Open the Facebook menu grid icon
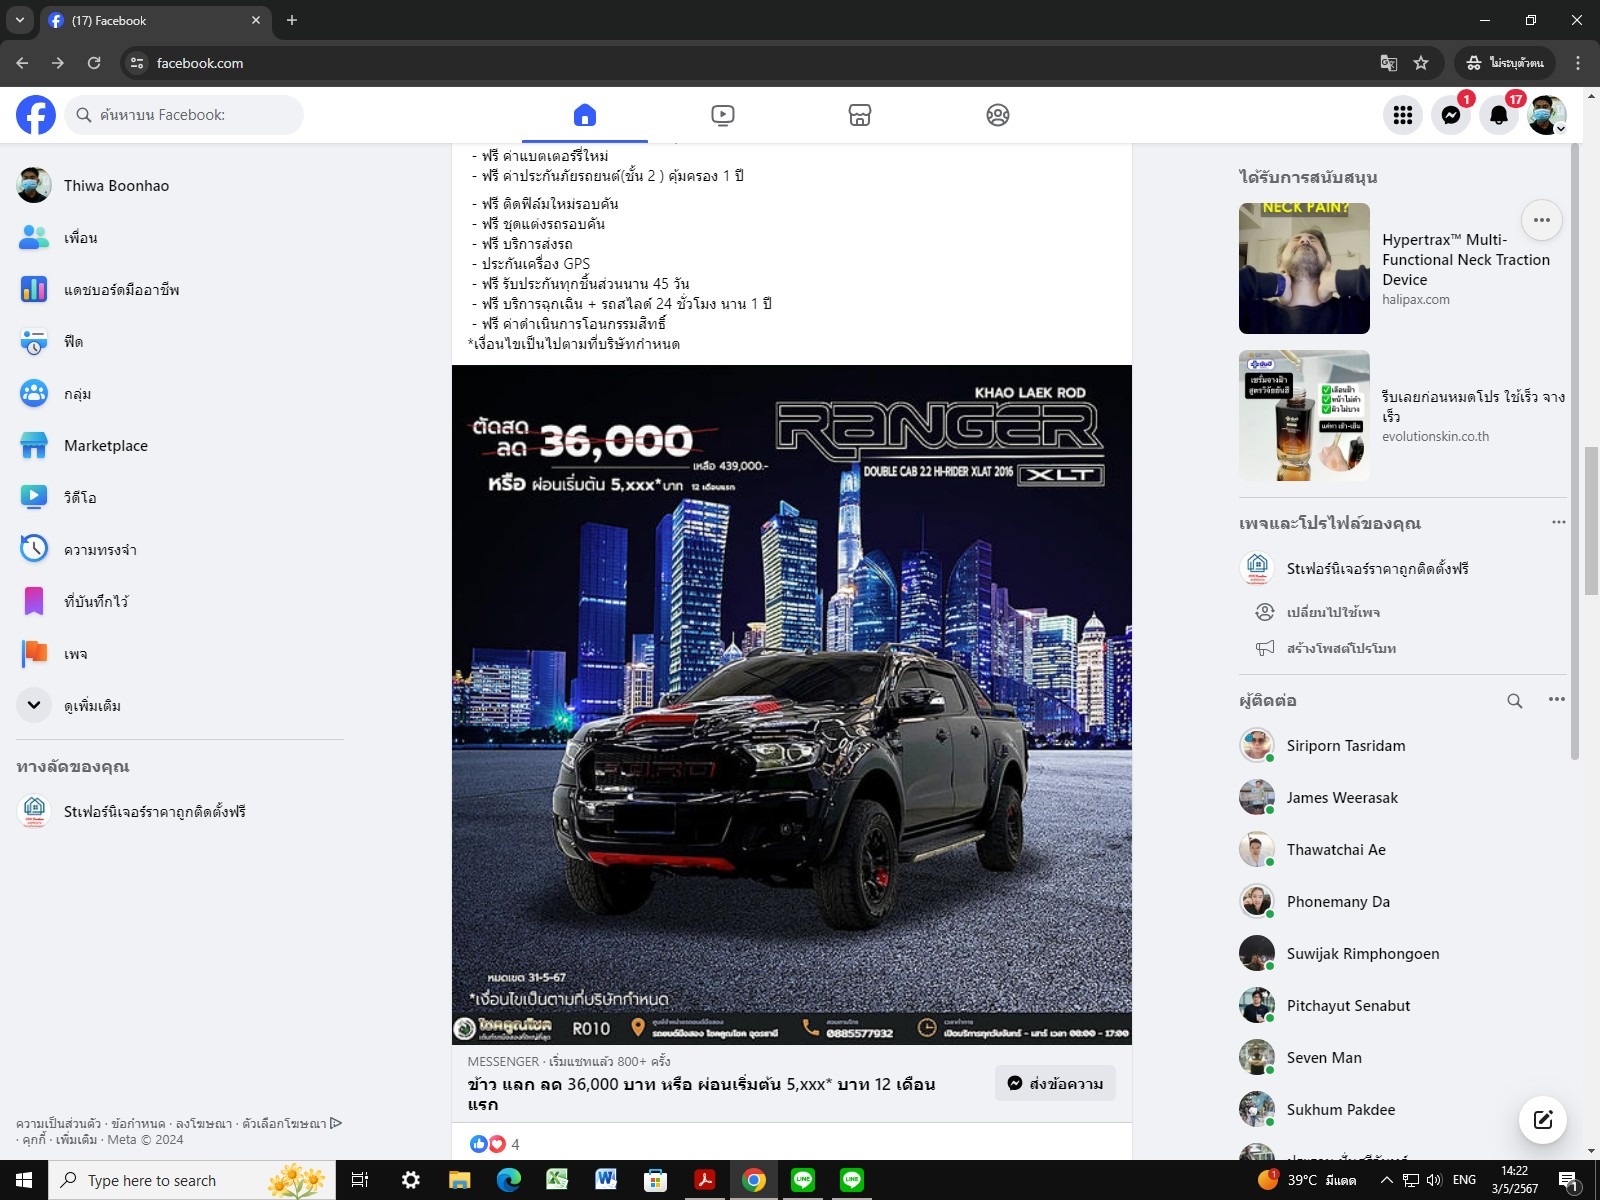This screenshot has height=1200, width=1600. 1403,115
